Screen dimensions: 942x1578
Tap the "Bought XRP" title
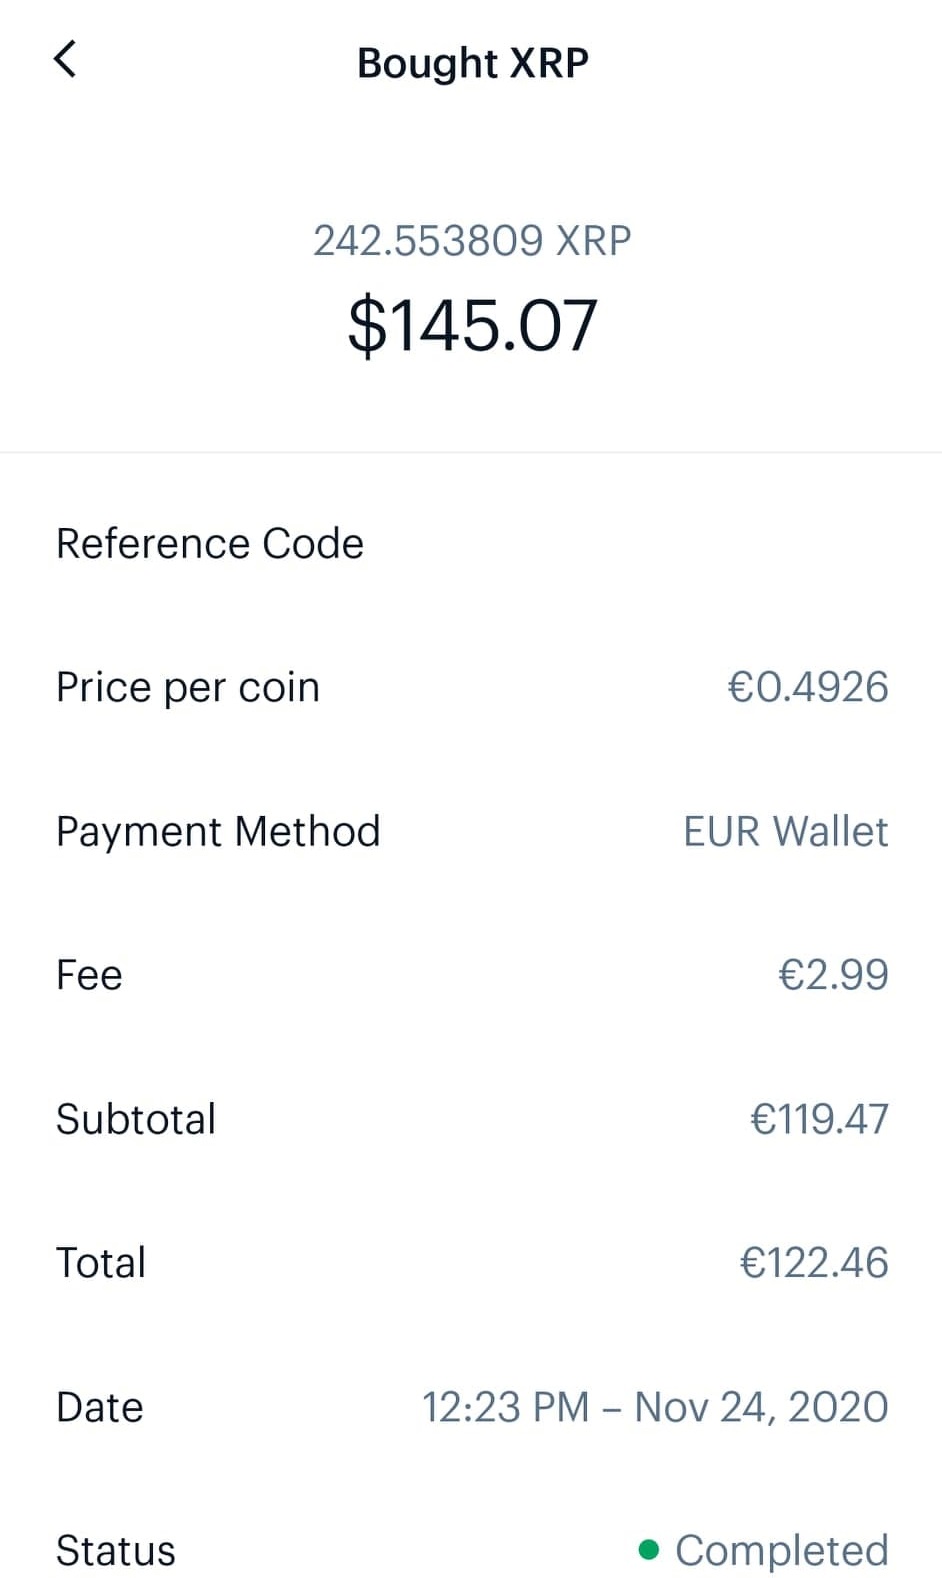click(472, 63)
